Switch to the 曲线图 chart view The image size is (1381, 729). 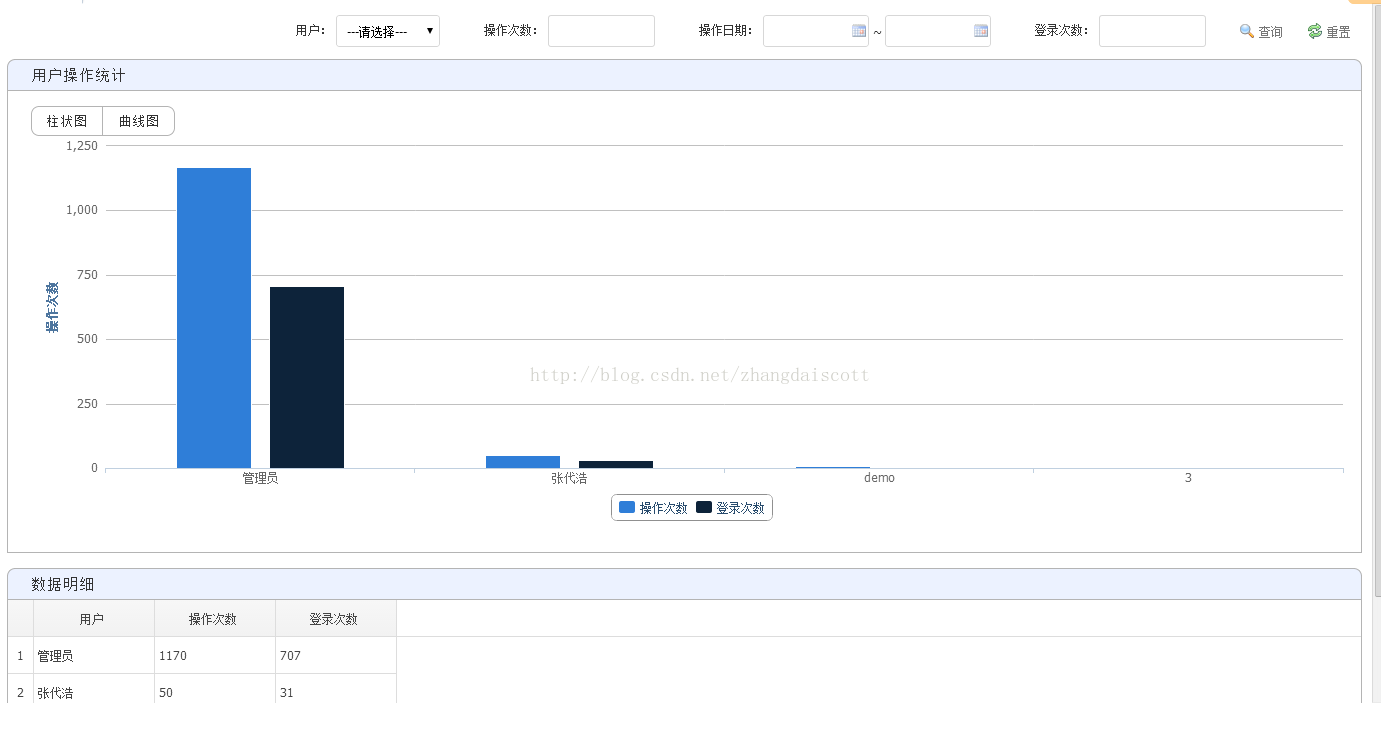tap(139, 121)
